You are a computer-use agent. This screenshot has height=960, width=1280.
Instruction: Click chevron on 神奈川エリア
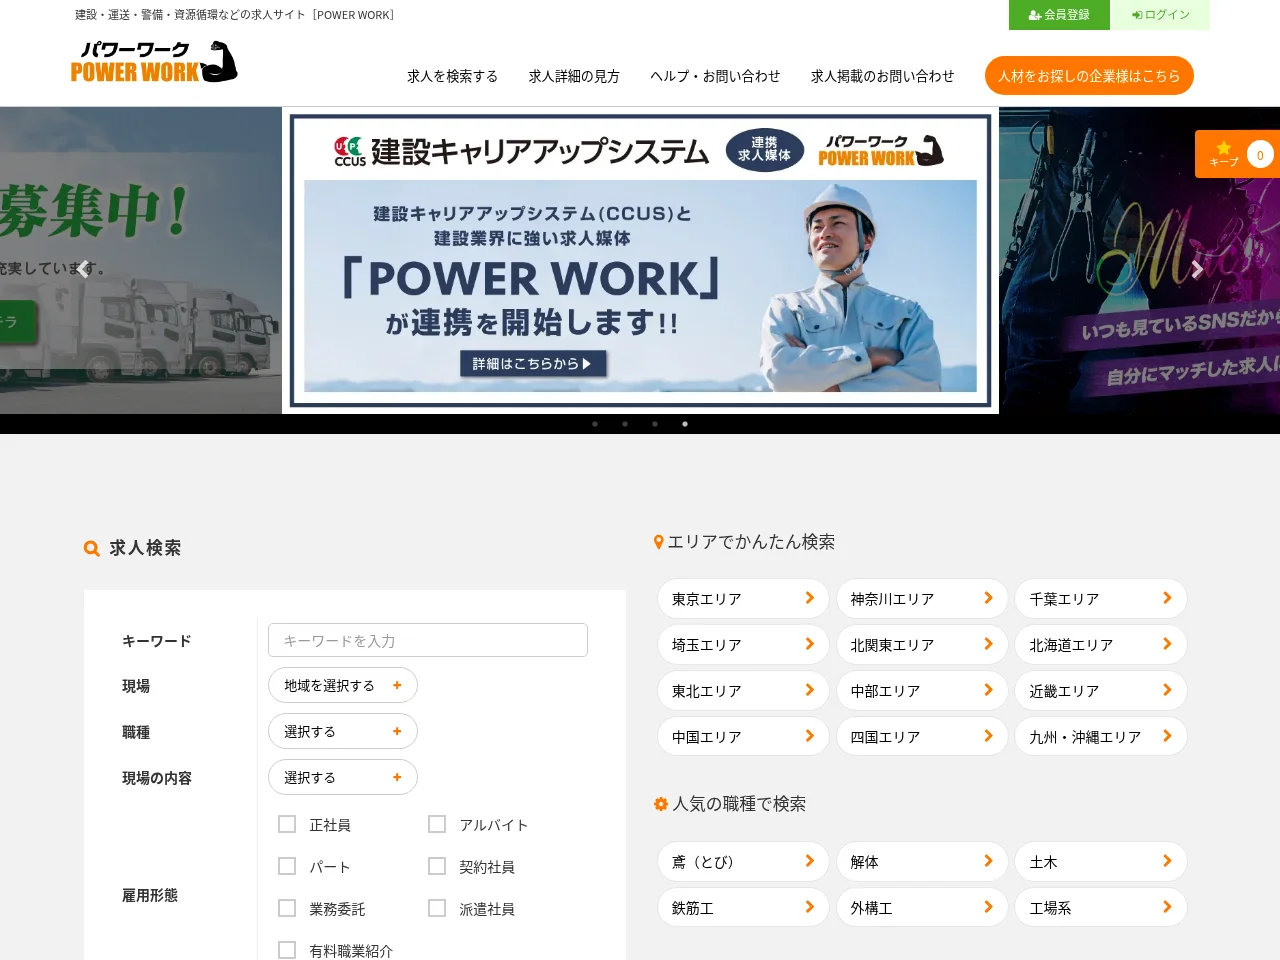[x=989, y=598]
